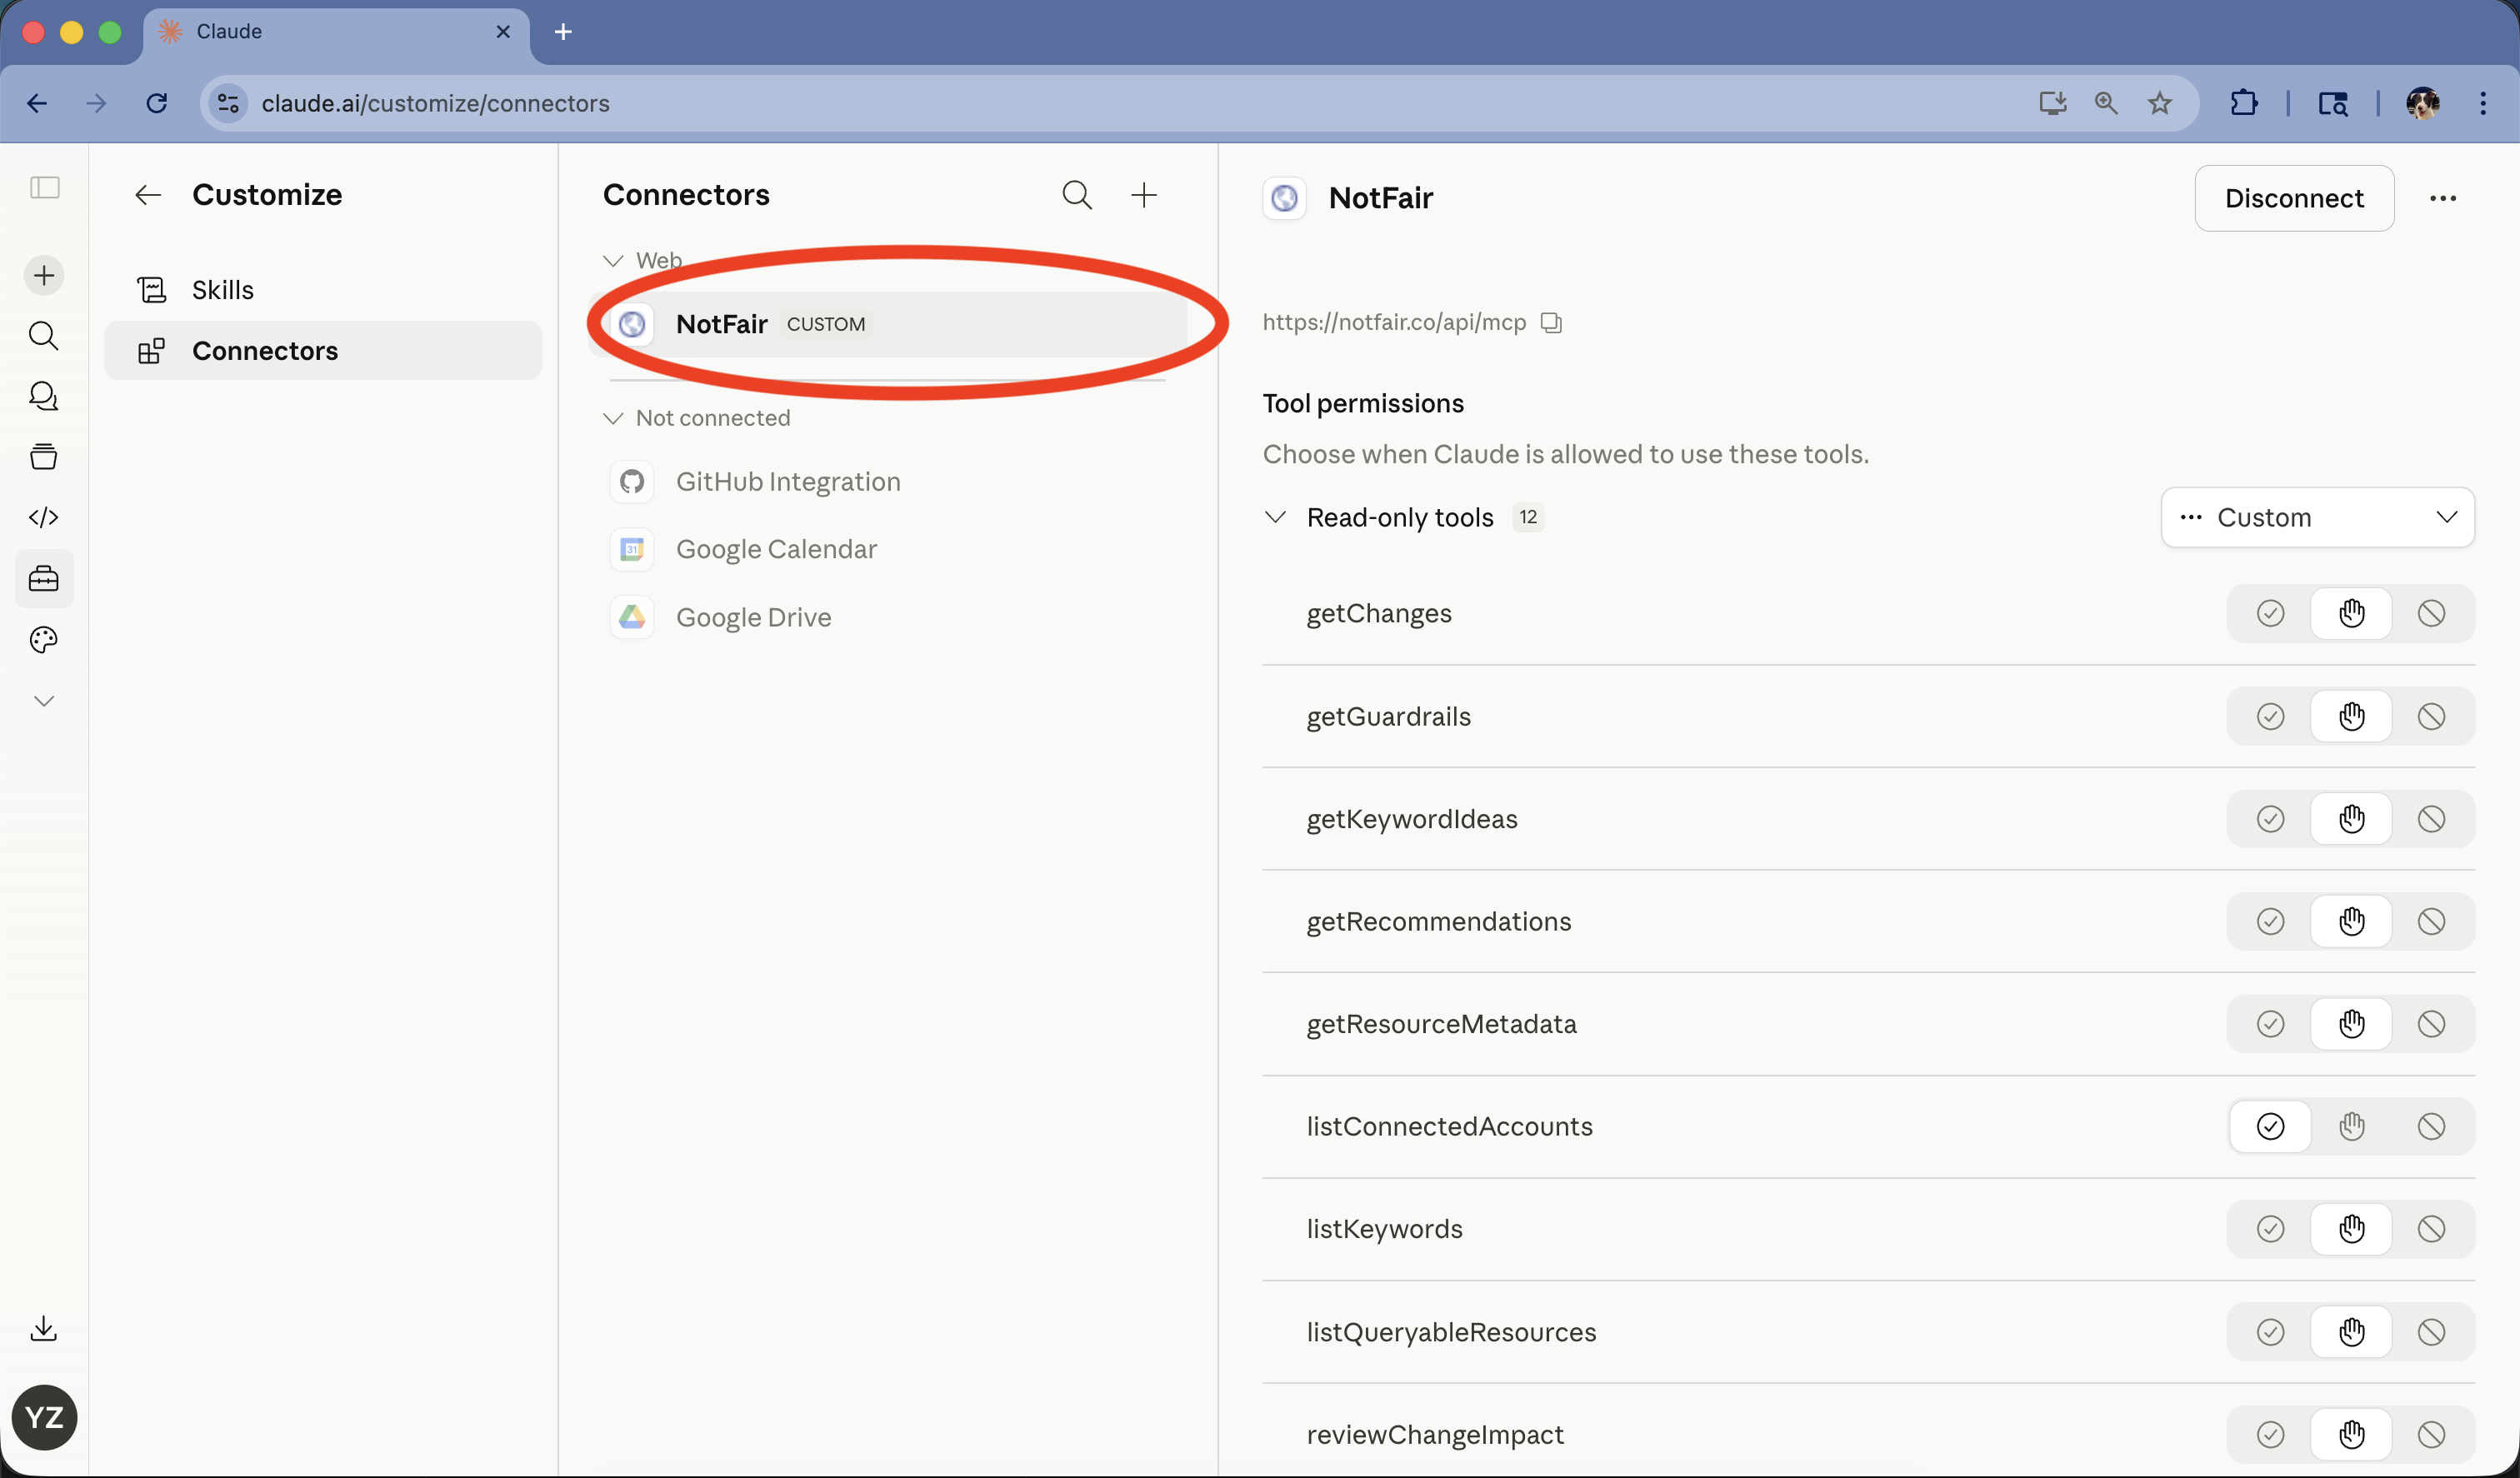Open the palette icon in left rail

click(44, 640)
